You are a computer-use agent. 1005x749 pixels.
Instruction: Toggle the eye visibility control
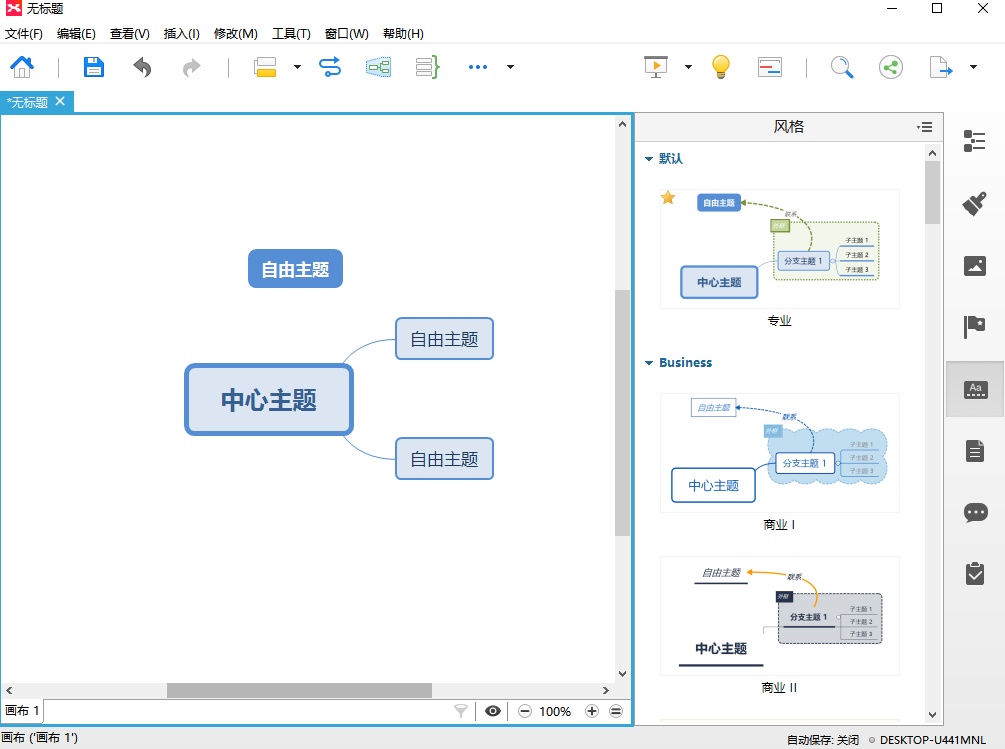pos(493,711)
